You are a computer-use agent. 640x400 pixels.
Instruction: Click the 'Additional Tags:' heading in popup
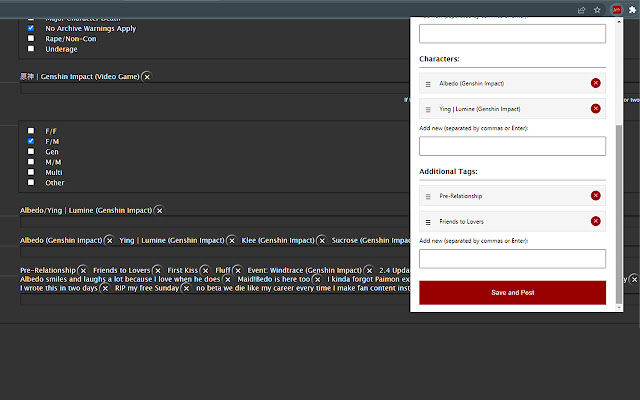pos(448,171)
